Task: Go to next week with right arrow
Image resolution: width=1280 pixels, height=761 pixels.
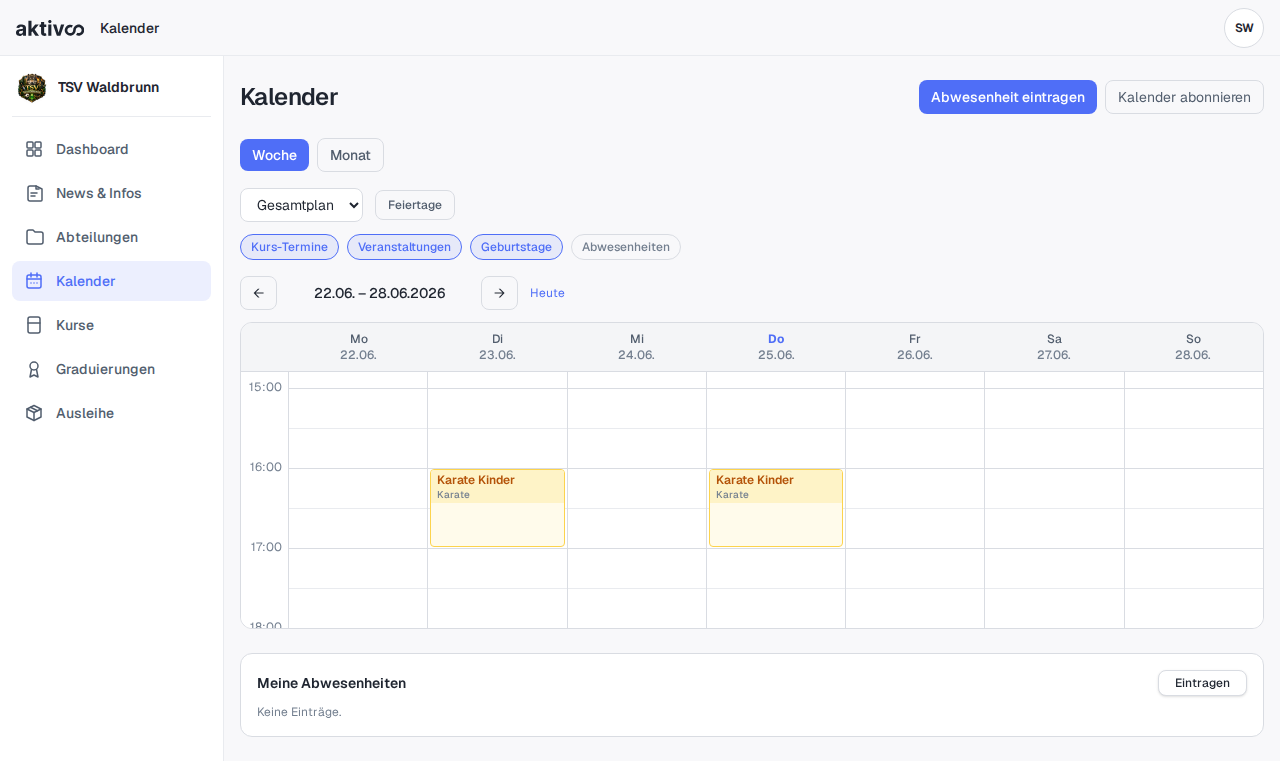Action: point(499,293)
